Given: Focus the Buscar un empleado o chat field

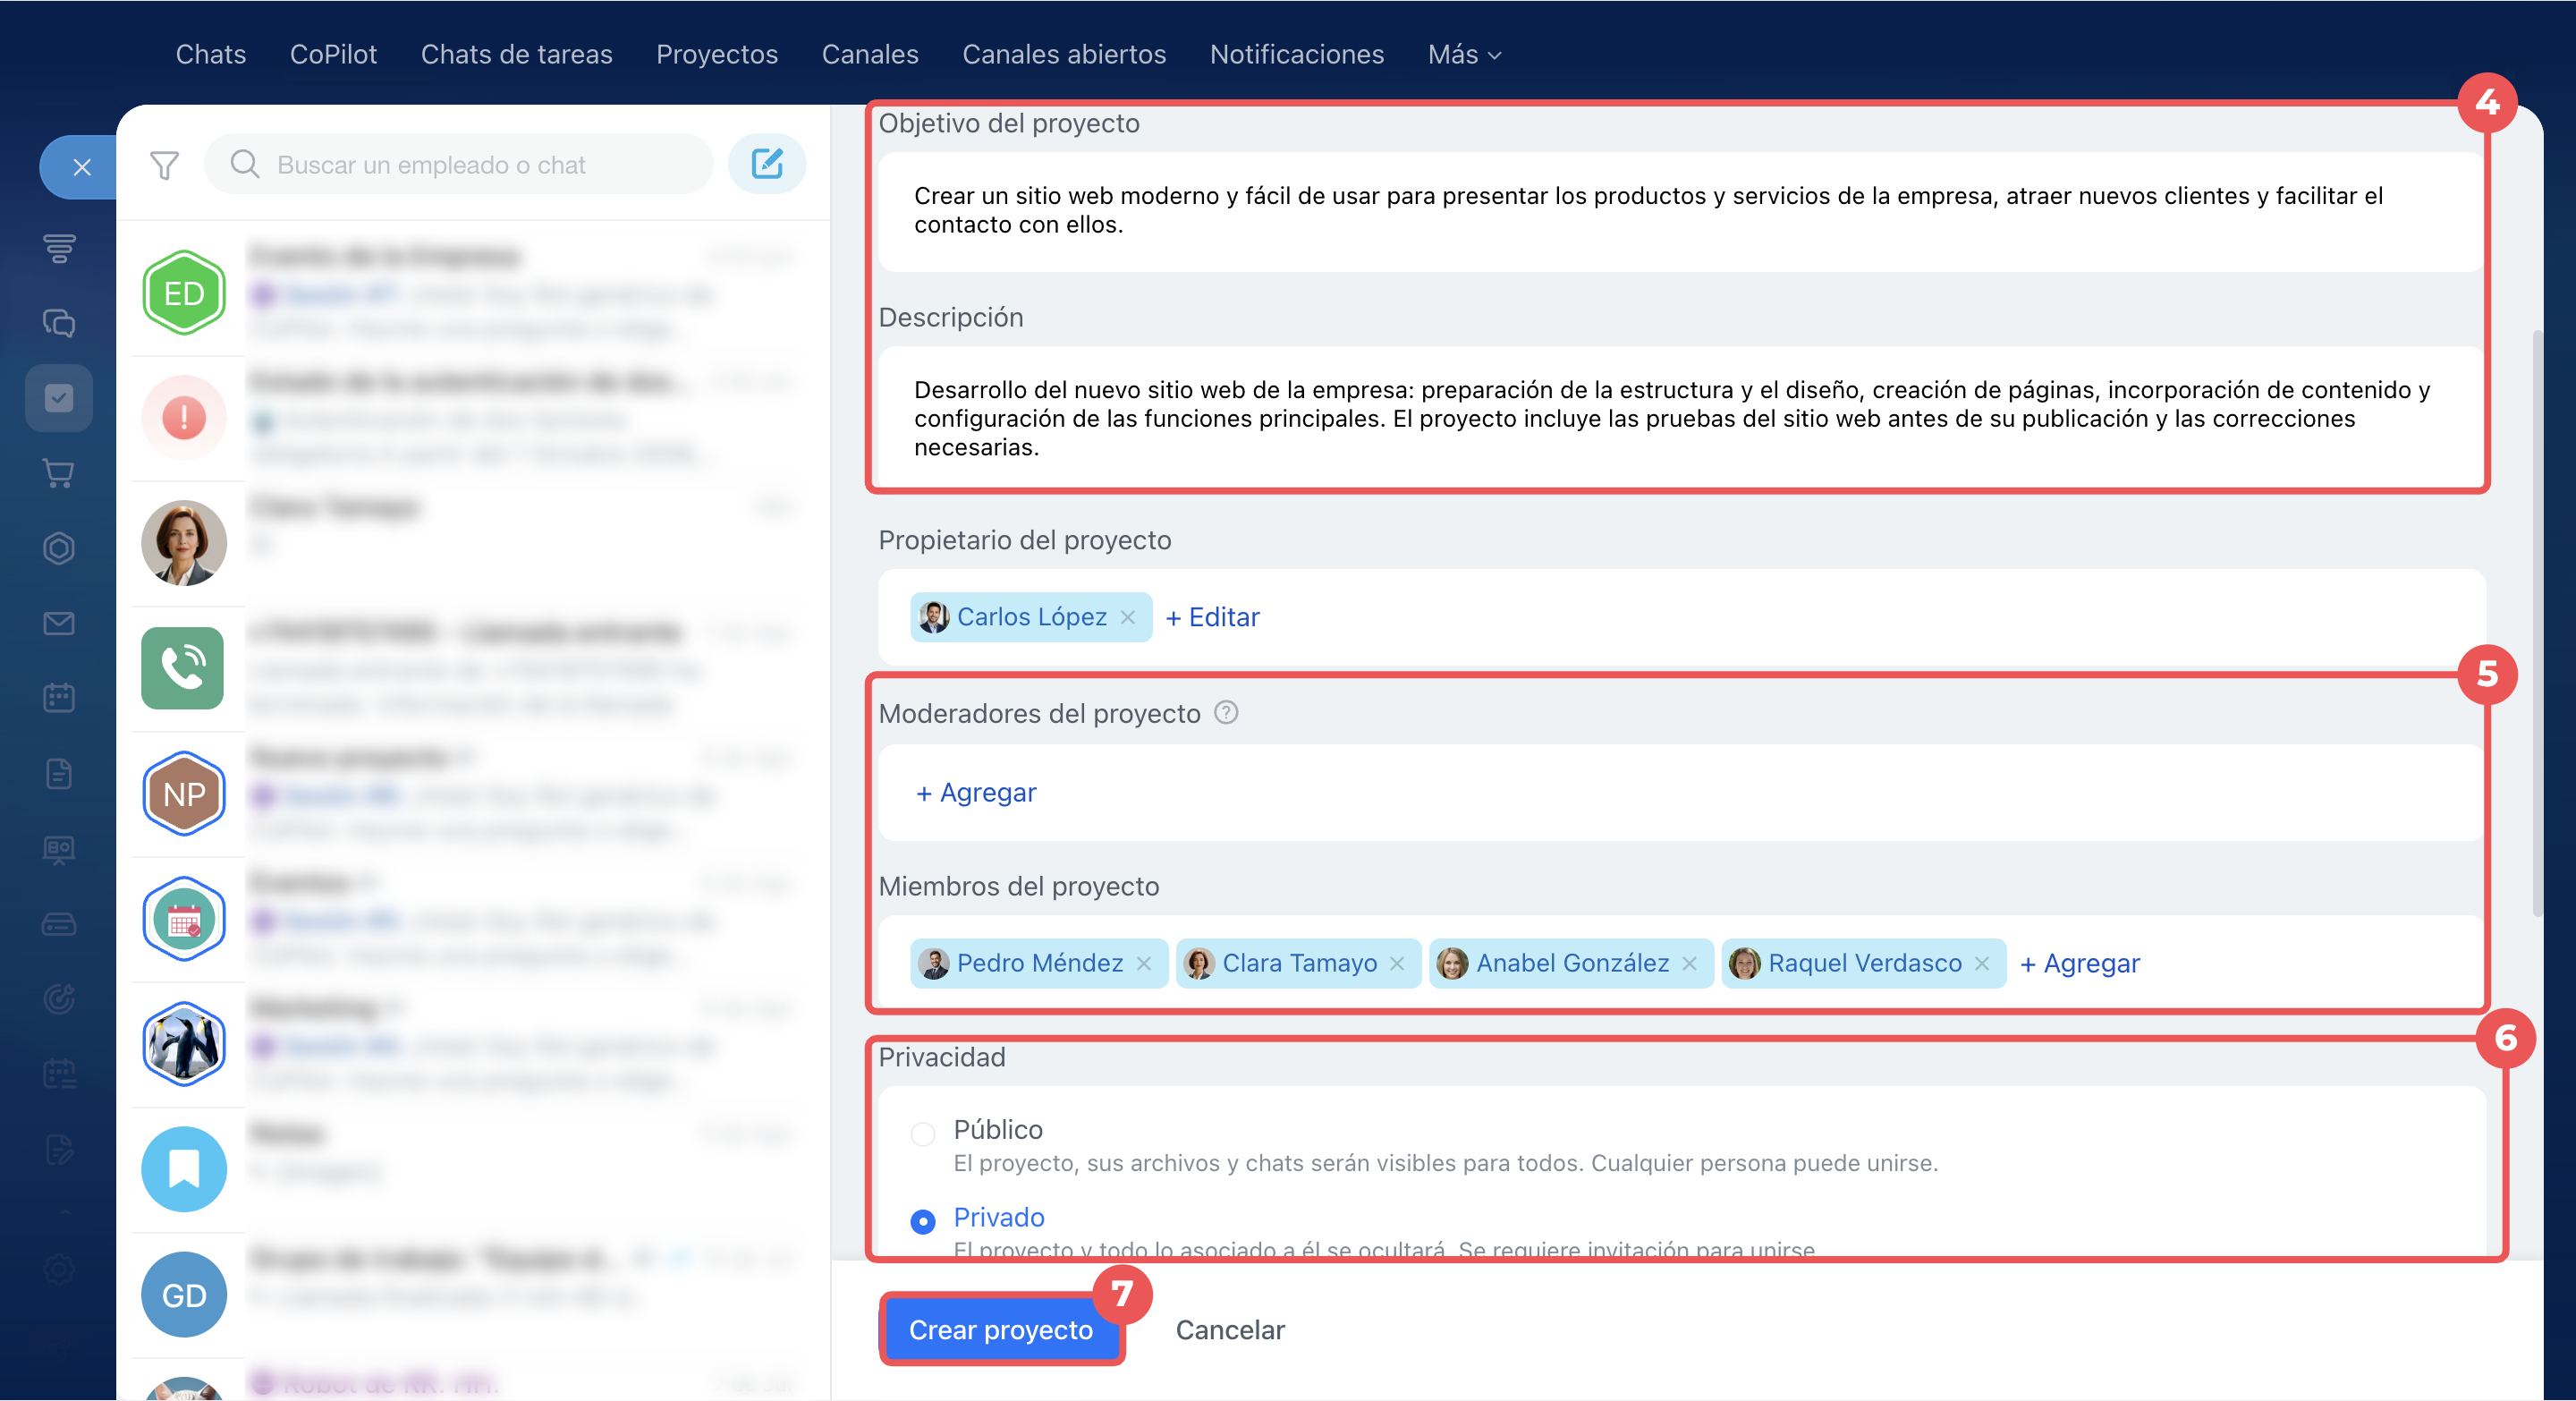Looking at the screenshot, I should coord(459,164).
